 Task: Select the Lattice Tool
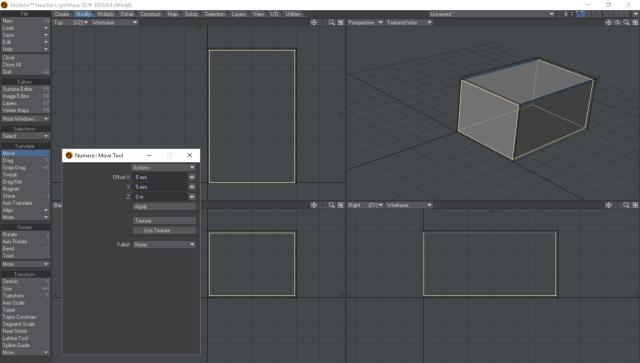click(x=25, y=338)
